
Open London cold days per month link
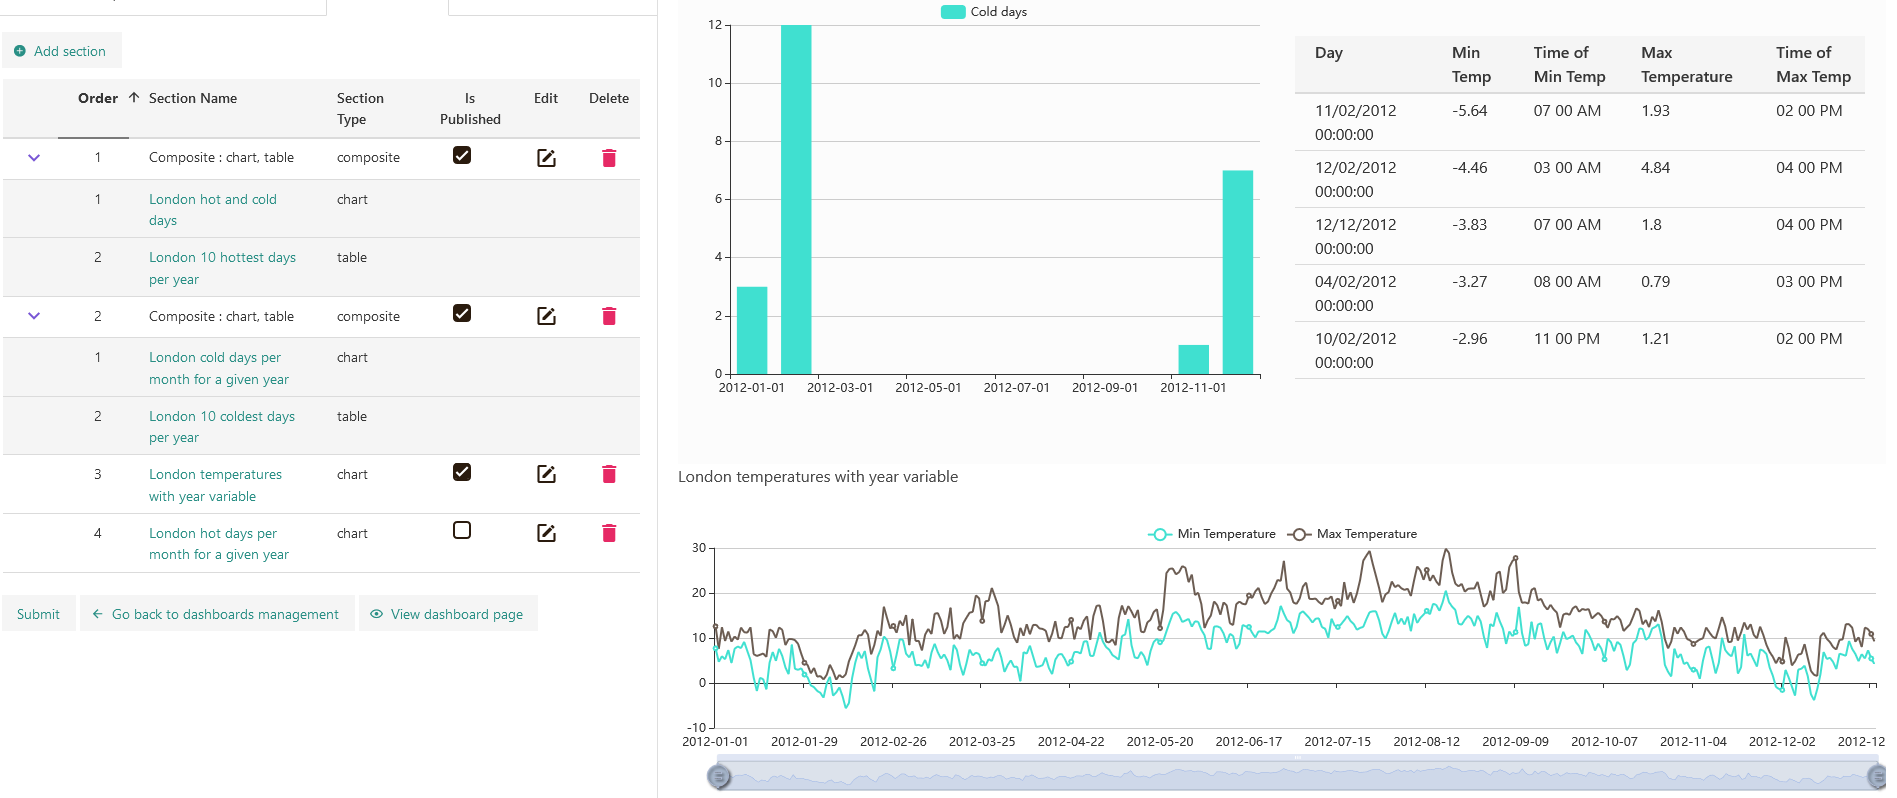click(219, 368)
